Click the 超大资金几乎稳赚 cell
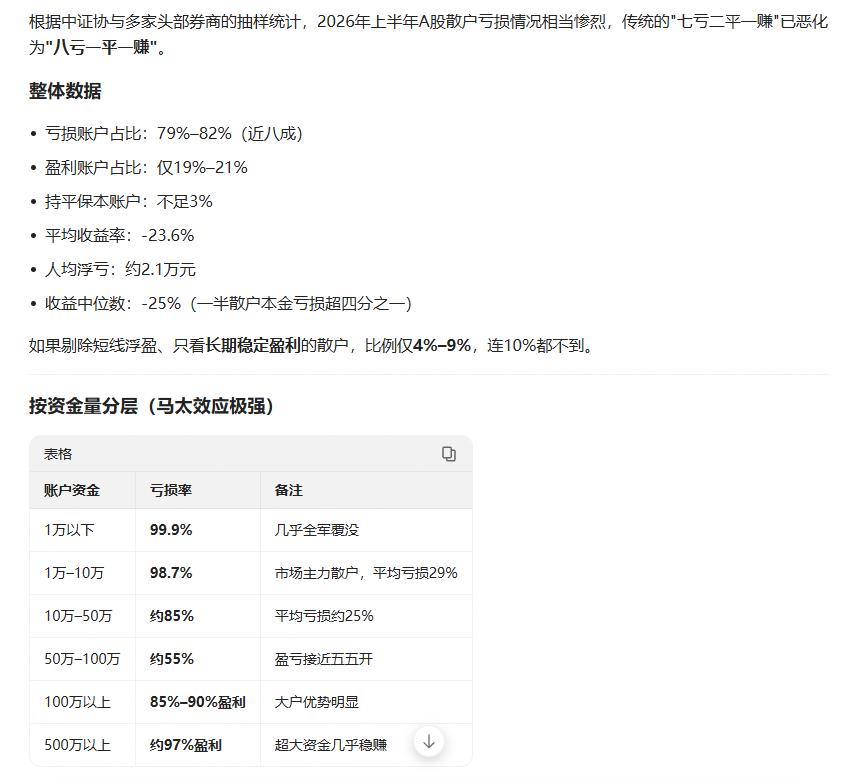Image resolution: width=852 pixels, height=778 pixels. [x=331, y=745]
